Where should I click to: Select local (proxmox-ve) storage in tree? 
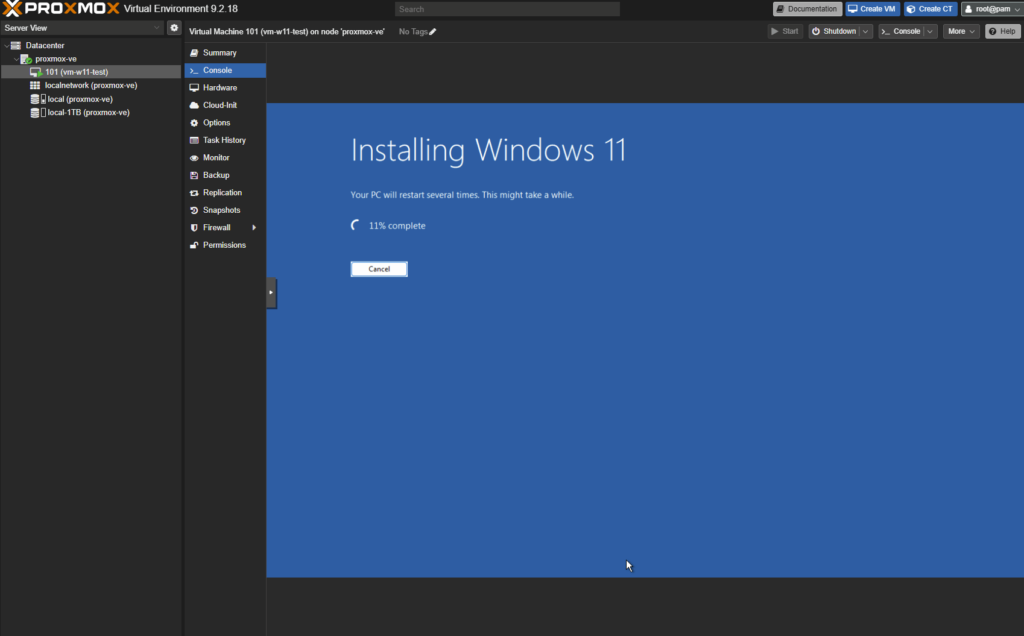[91, 99]
